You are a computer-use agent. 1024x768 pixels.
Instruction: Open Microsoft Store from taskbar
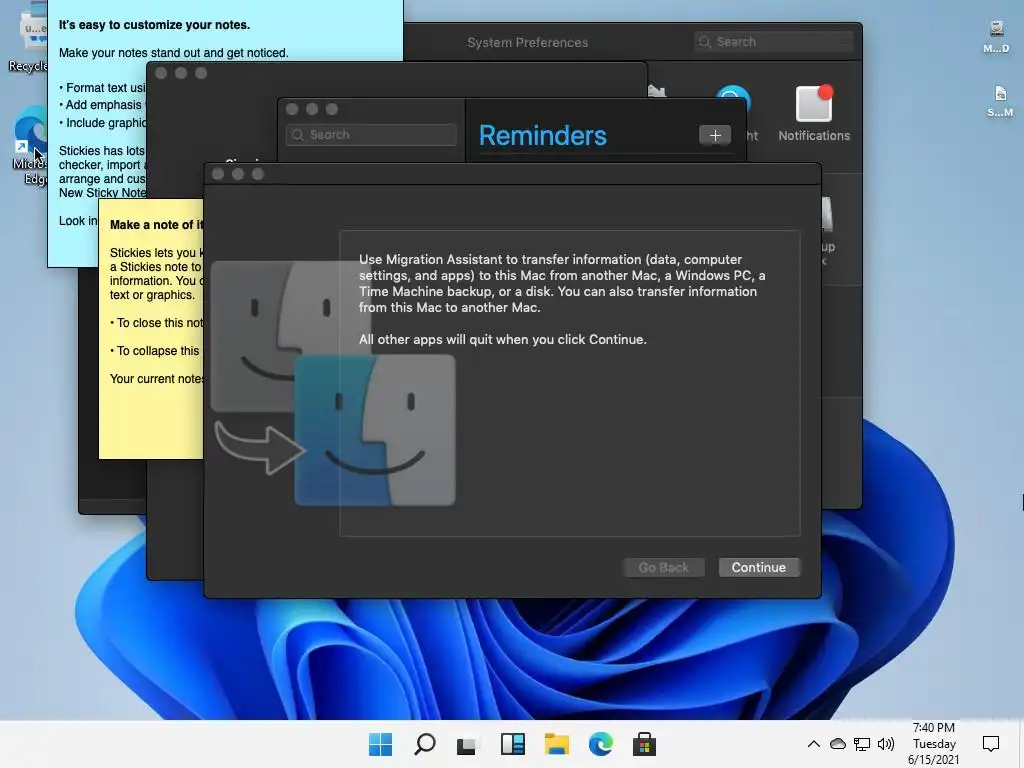[645, 744]
